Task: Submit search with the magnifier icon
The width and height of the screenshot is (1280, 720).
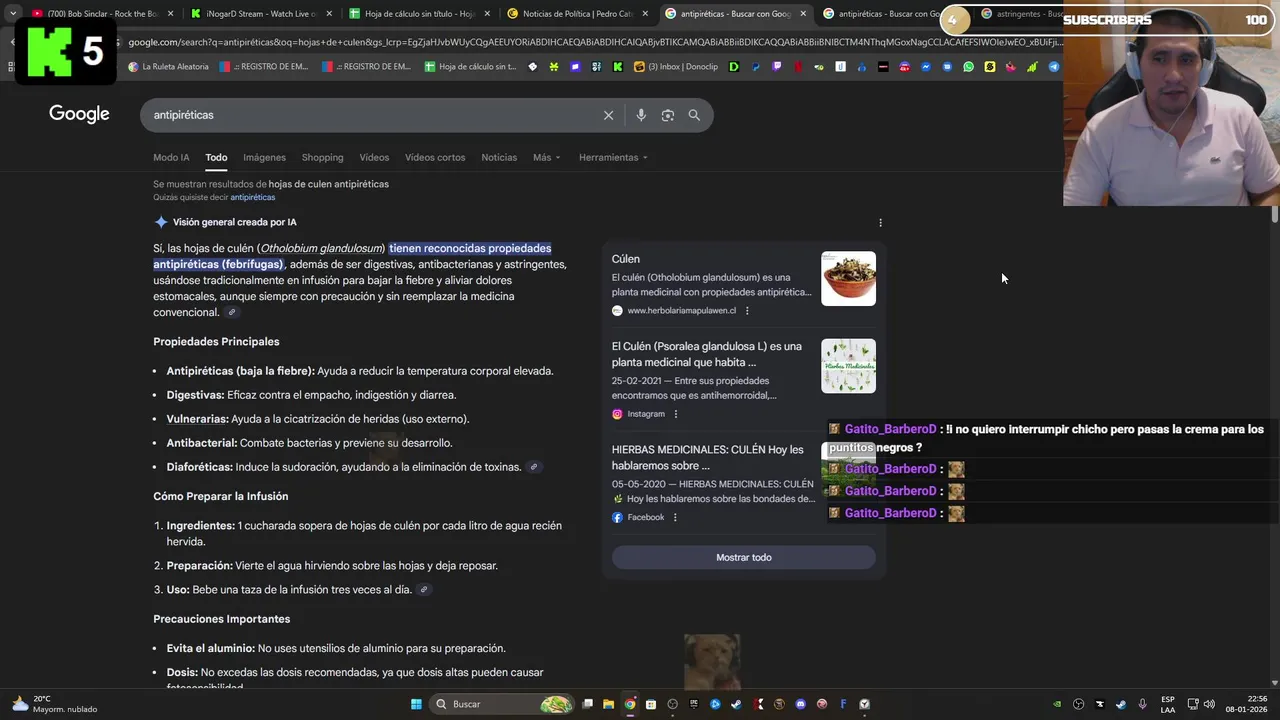Action: pos(694,115)
